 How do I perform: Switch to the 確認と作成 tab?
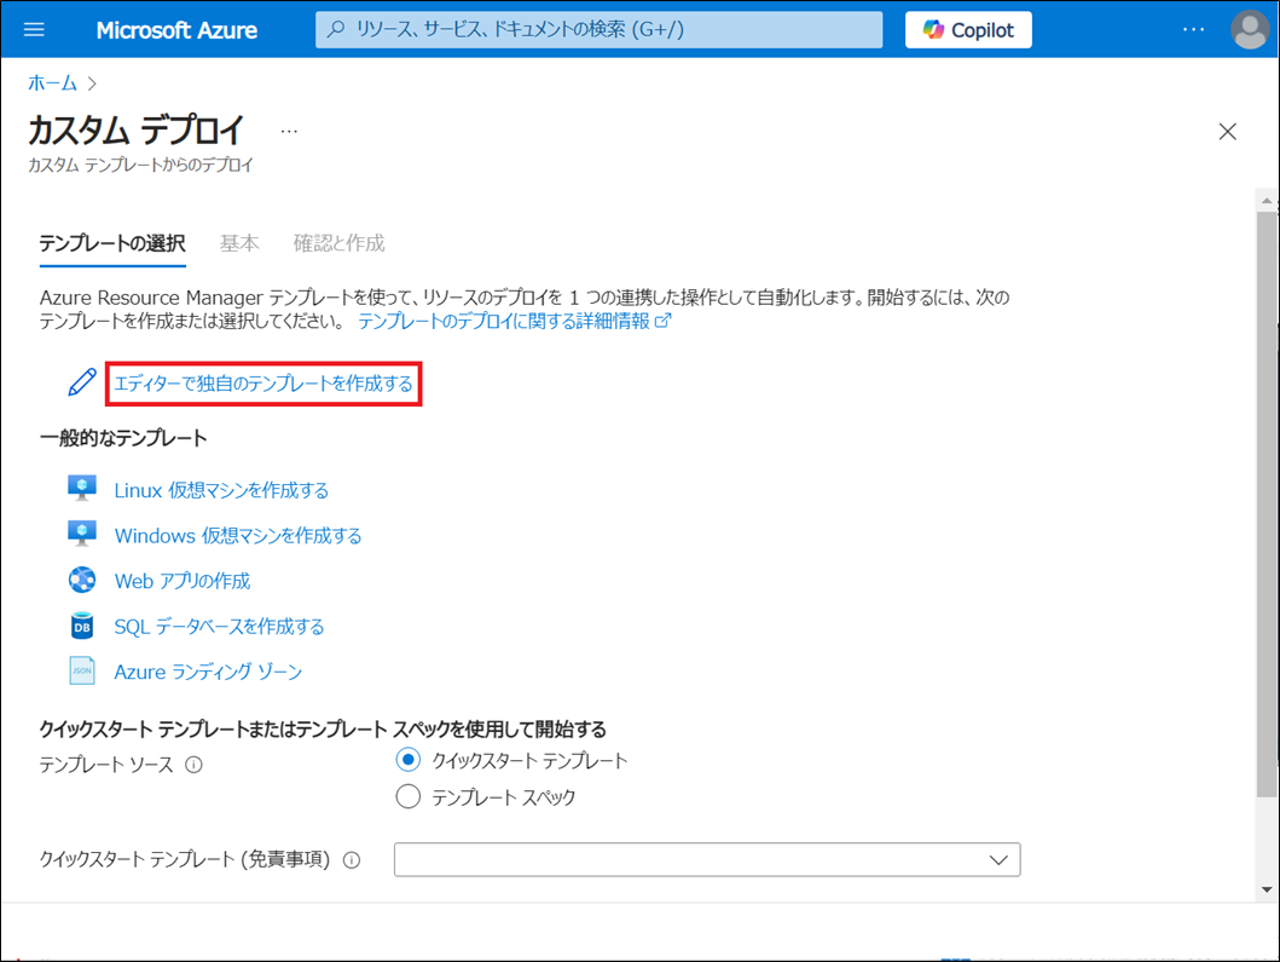point(339,243)
